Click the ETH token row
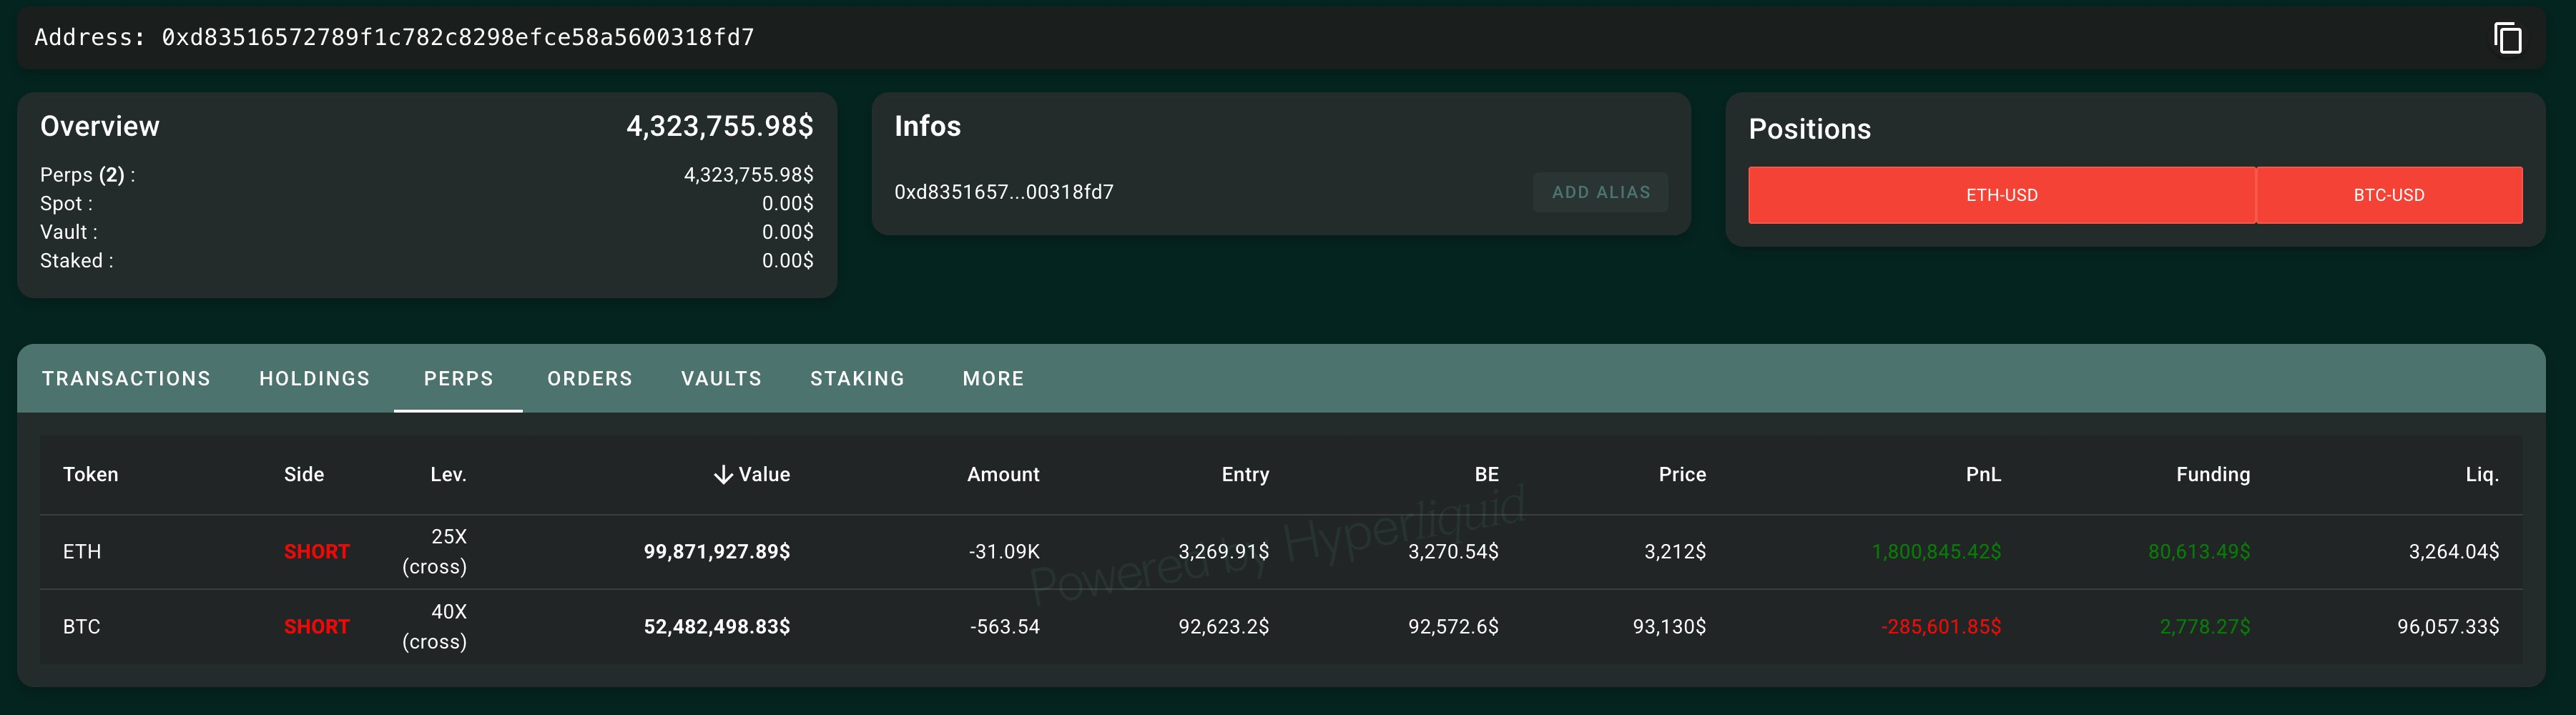Viewport: 2576px width, 715px height. [82, 552]
